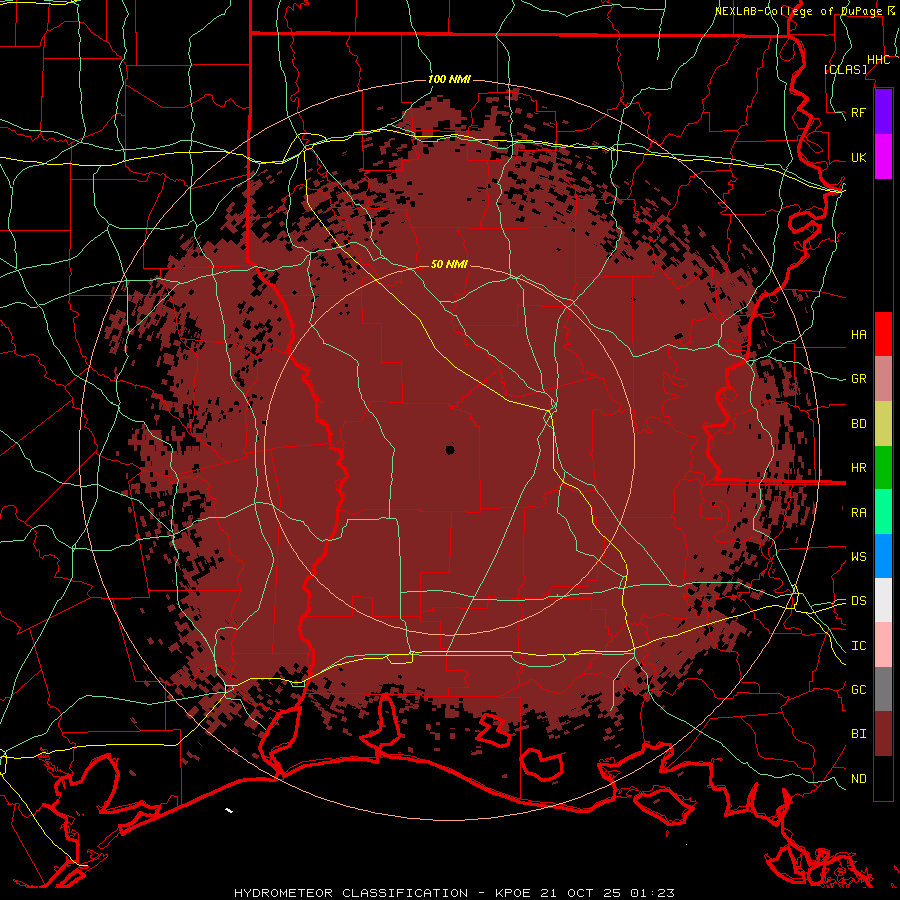
Task: Click the BI legend label
Action: pyautogui.click(x=859, y=734)
